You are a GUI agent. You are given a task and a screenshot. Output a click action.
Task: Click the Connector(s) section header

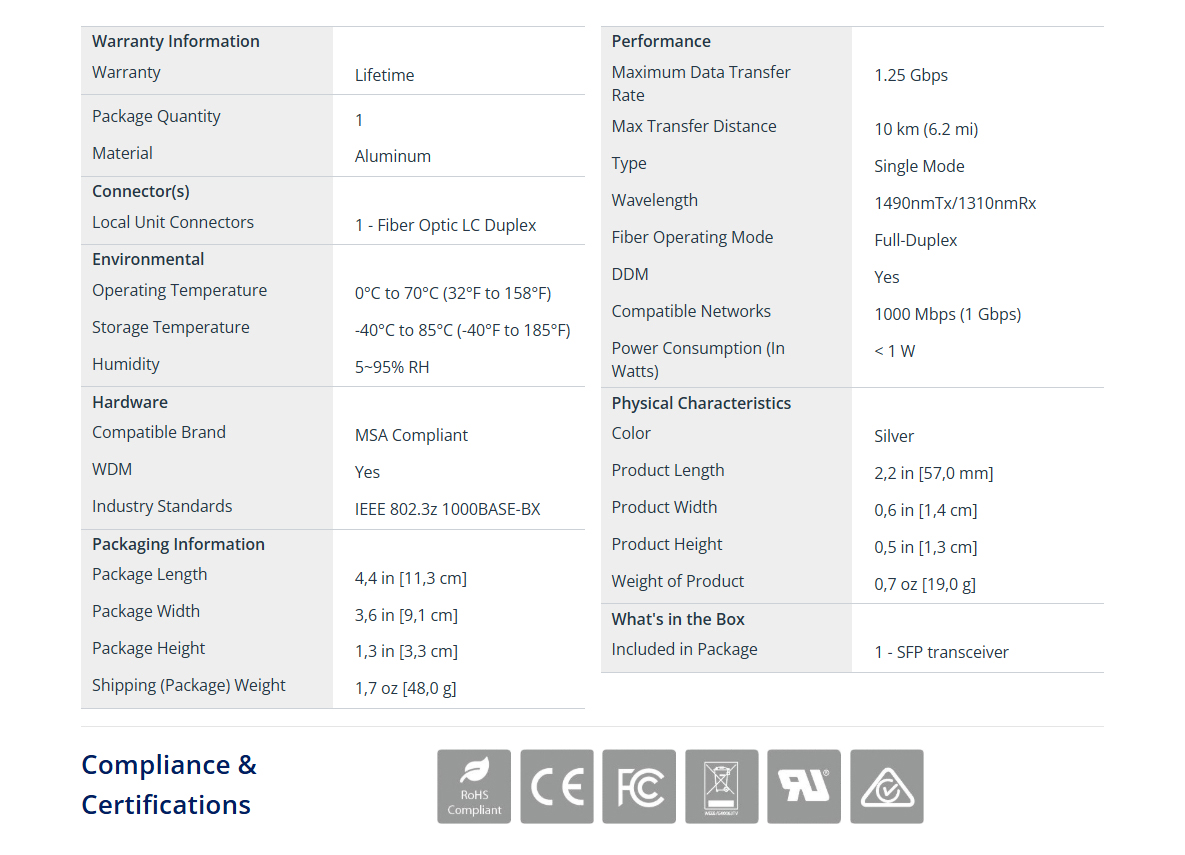pyautogui.click(x=141, y=191)
